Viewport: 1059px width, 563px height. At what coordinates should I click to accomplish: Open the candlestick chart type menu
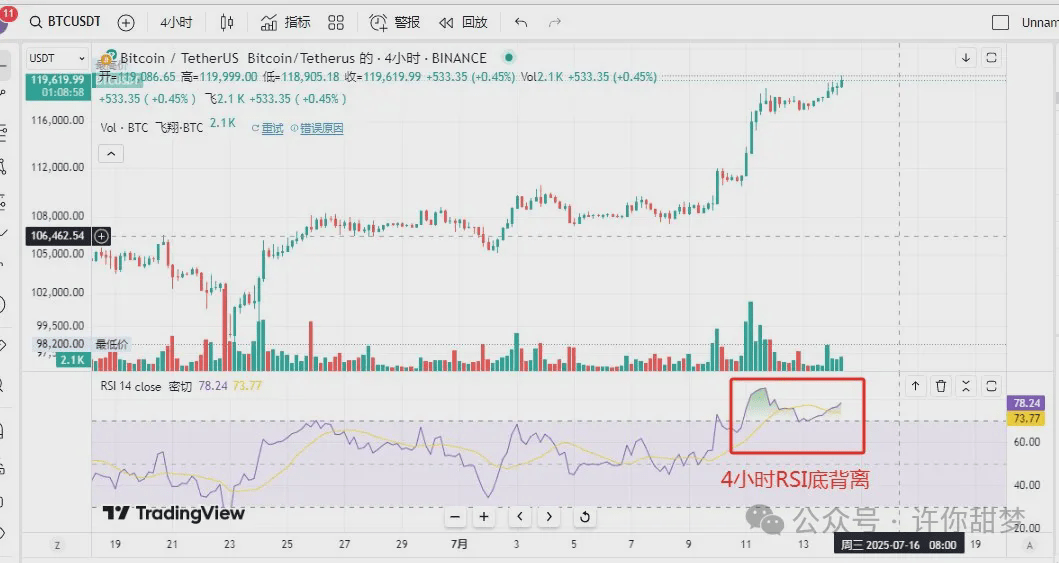click(227, 23)
